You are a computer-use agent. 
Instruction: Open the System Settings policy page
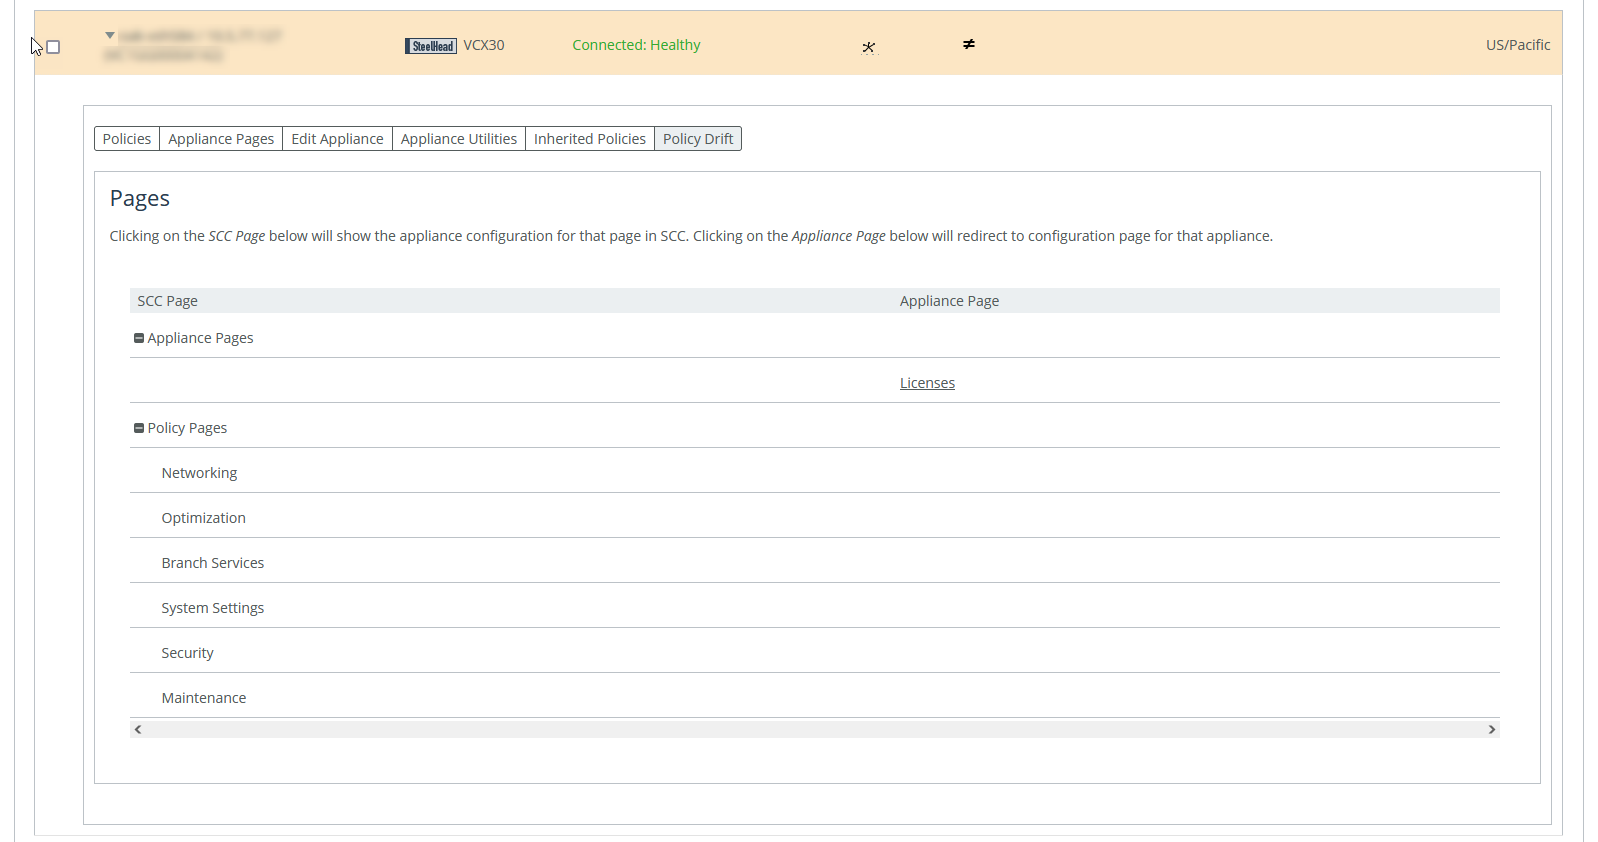pyautogui.click(x=212, y=608)
